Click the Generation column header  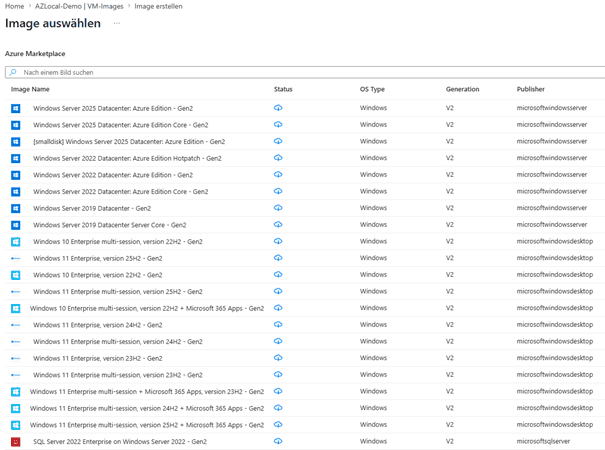[x=462, y=90]
